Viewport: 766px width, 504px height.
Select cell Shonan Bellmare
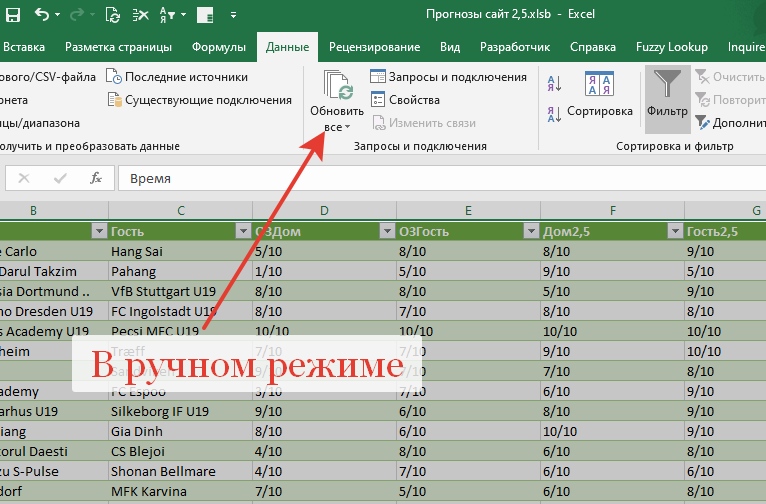[180, 471]
